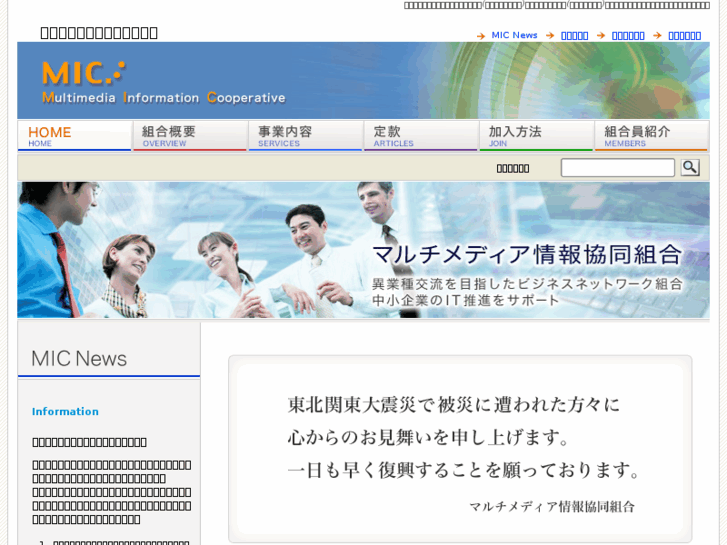The image size is (727, 545).
Task: Open the HOME navigation tab
Action: [75, 136]
